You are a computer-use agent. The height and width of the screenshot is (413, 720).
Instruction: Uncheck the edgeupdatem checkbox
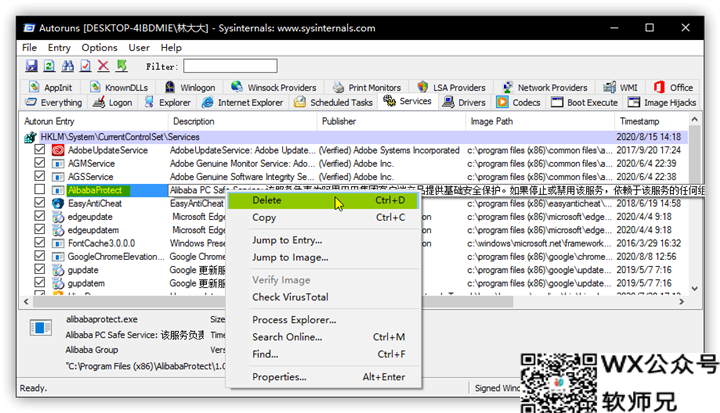[x=39, y=230]
